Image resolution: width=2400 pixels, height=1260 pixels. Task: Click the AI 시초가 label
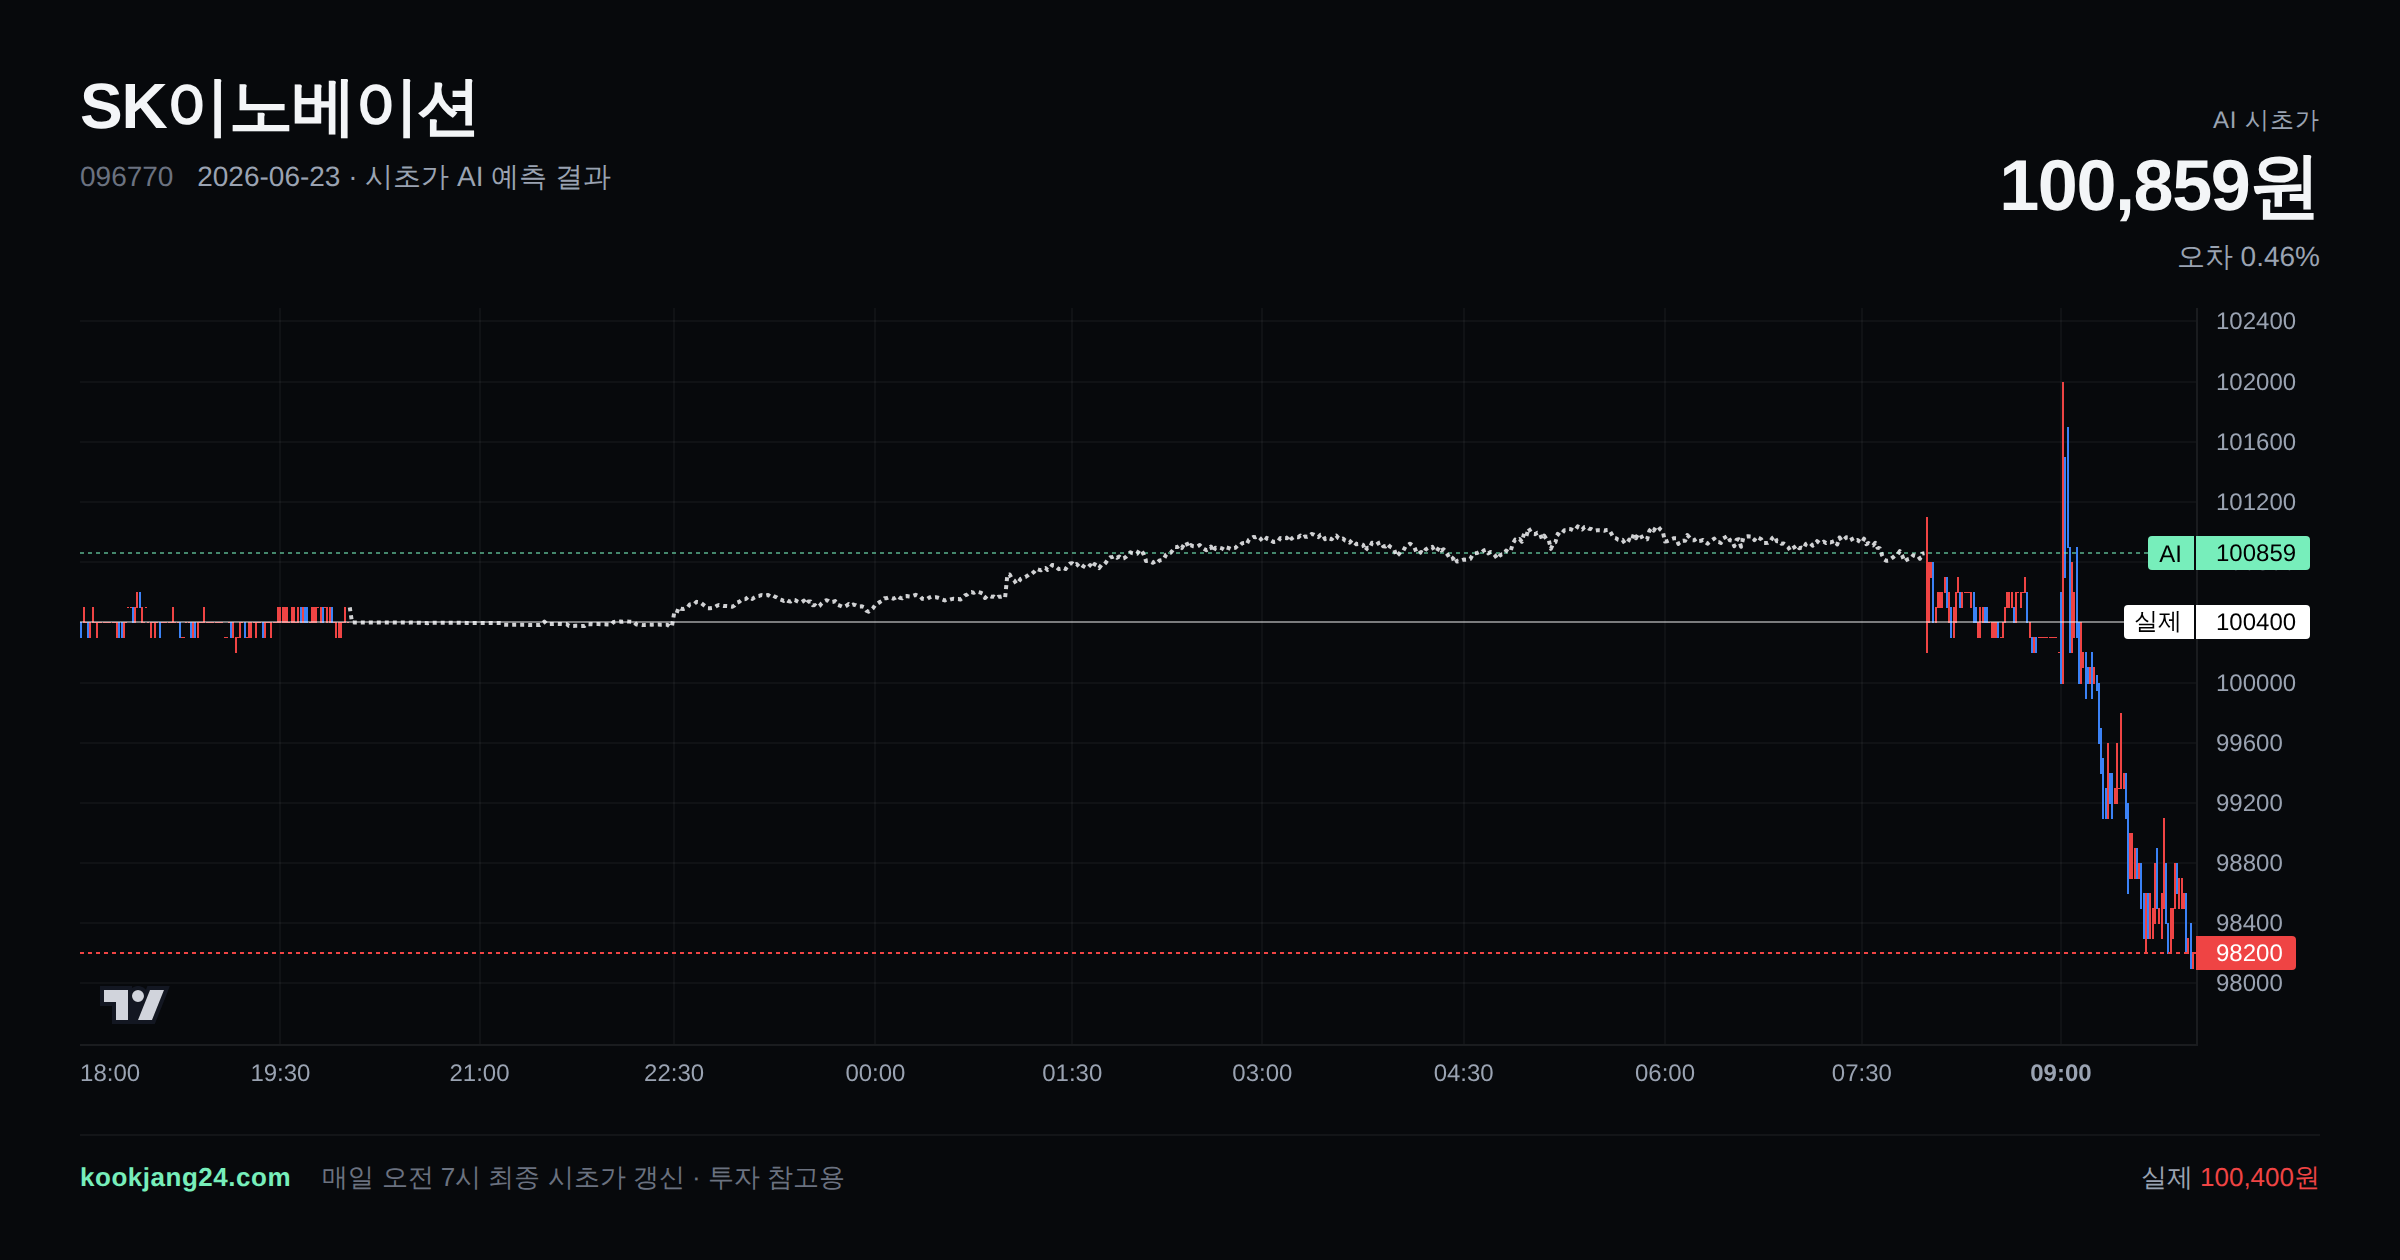[2266, 120]
